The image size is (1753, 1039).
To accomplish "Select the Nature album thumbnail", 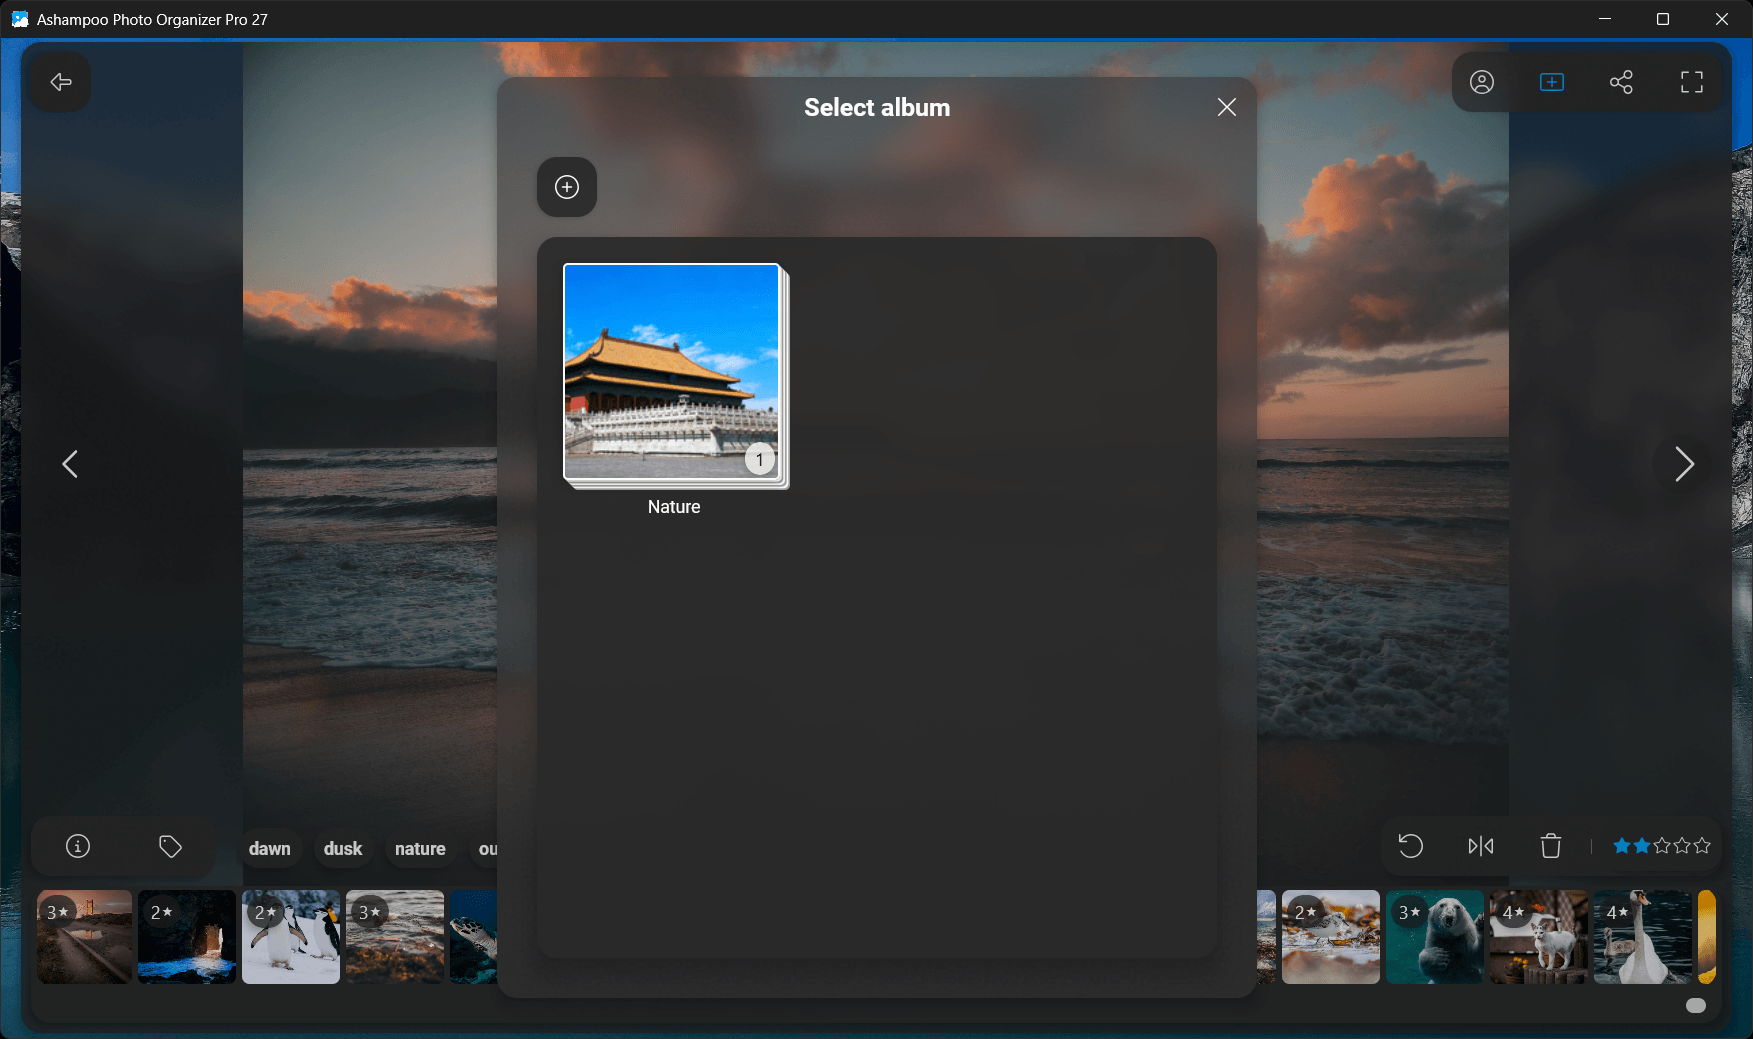I will click(x=675, y=375).
